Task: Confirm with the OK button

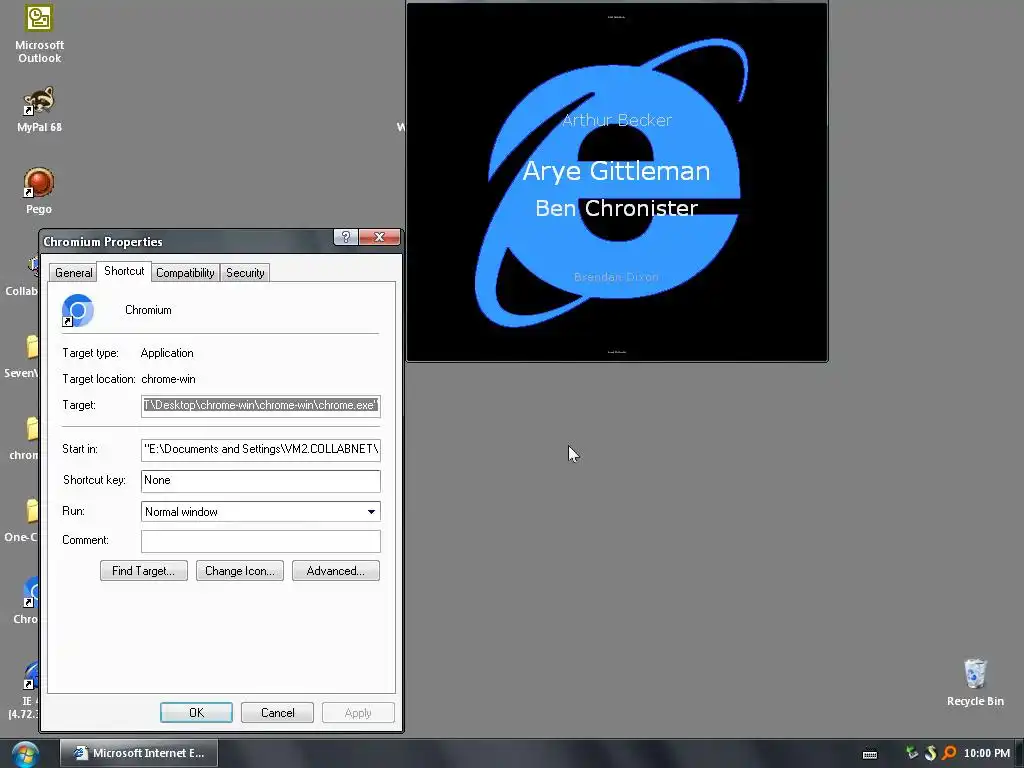Action: [197, 712]
